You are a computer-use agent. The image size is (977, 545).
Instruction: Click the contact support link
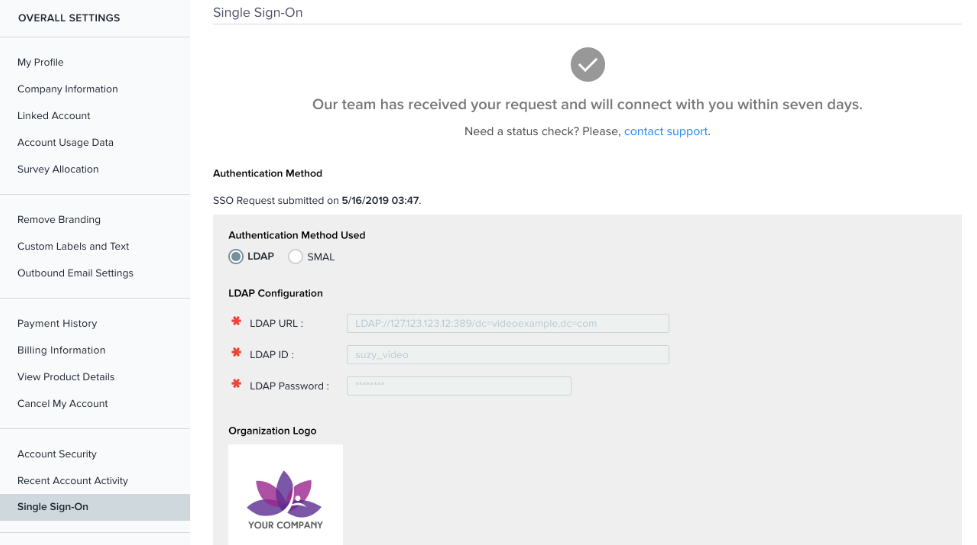click(666, 132)
